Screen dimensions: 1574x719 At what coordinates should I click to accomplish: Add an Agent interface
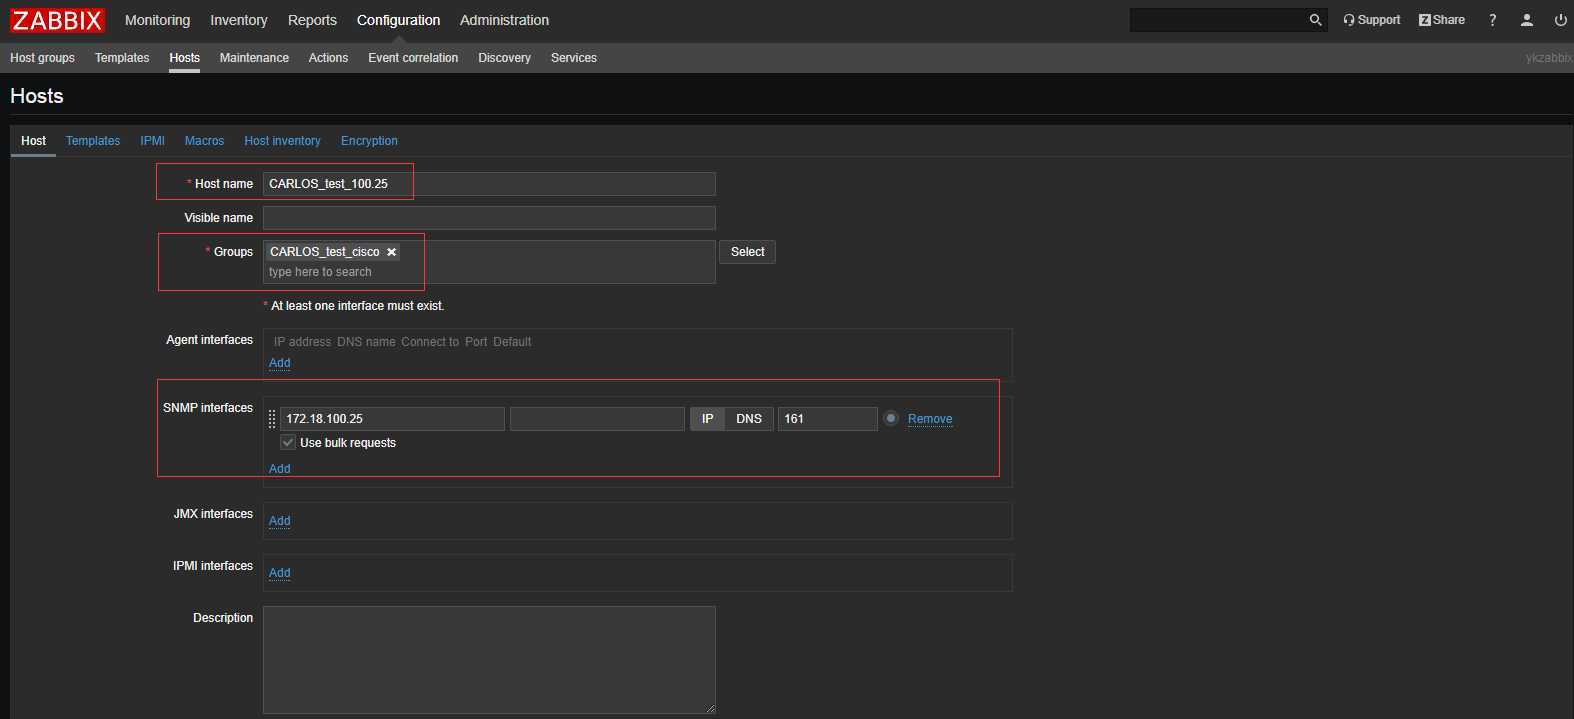[x=280, y=363]
